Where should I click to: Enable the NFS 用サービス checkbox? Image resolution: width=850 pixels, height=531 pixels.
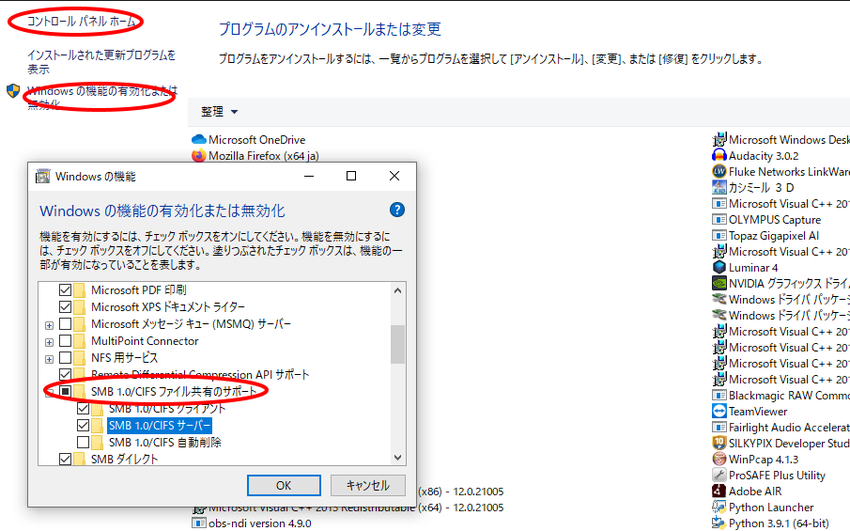tap(65, 358)
